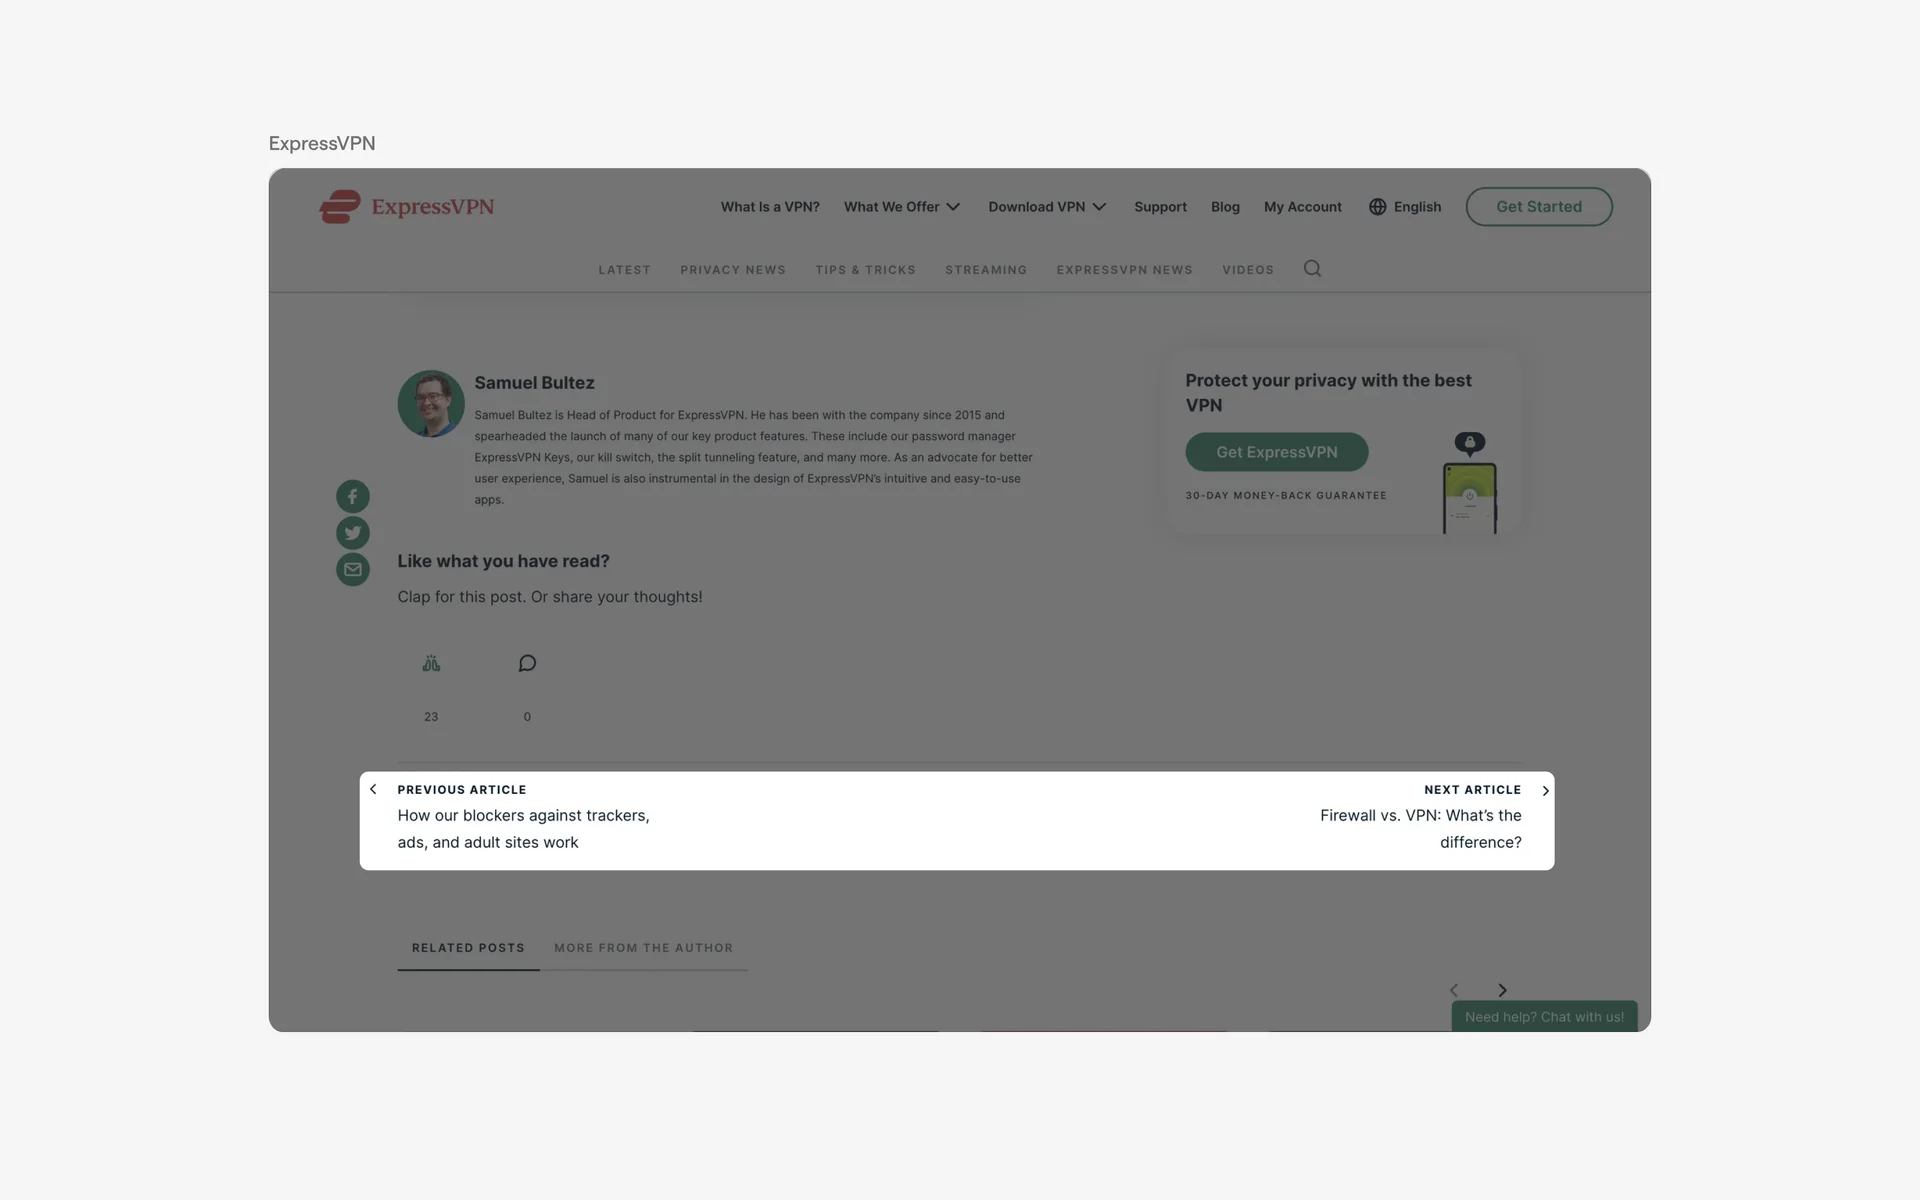
Task: Click the Get ExpressVPN button
Action: coord(1276,452)
